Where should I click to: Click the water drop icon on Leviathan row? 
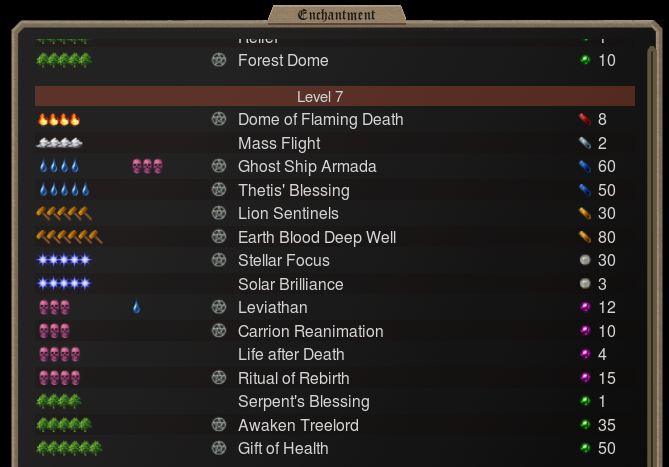137,307
